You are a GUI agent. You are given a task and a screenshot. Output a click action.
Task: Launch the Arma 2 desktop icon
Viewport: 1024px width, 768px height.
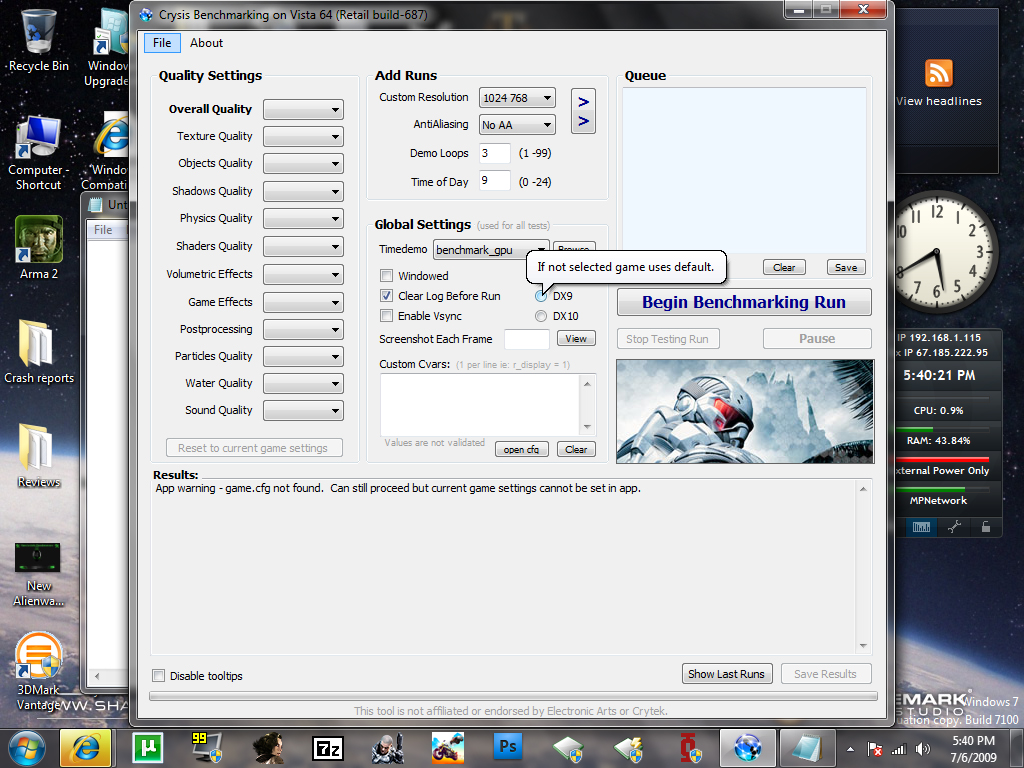[39, 248]
